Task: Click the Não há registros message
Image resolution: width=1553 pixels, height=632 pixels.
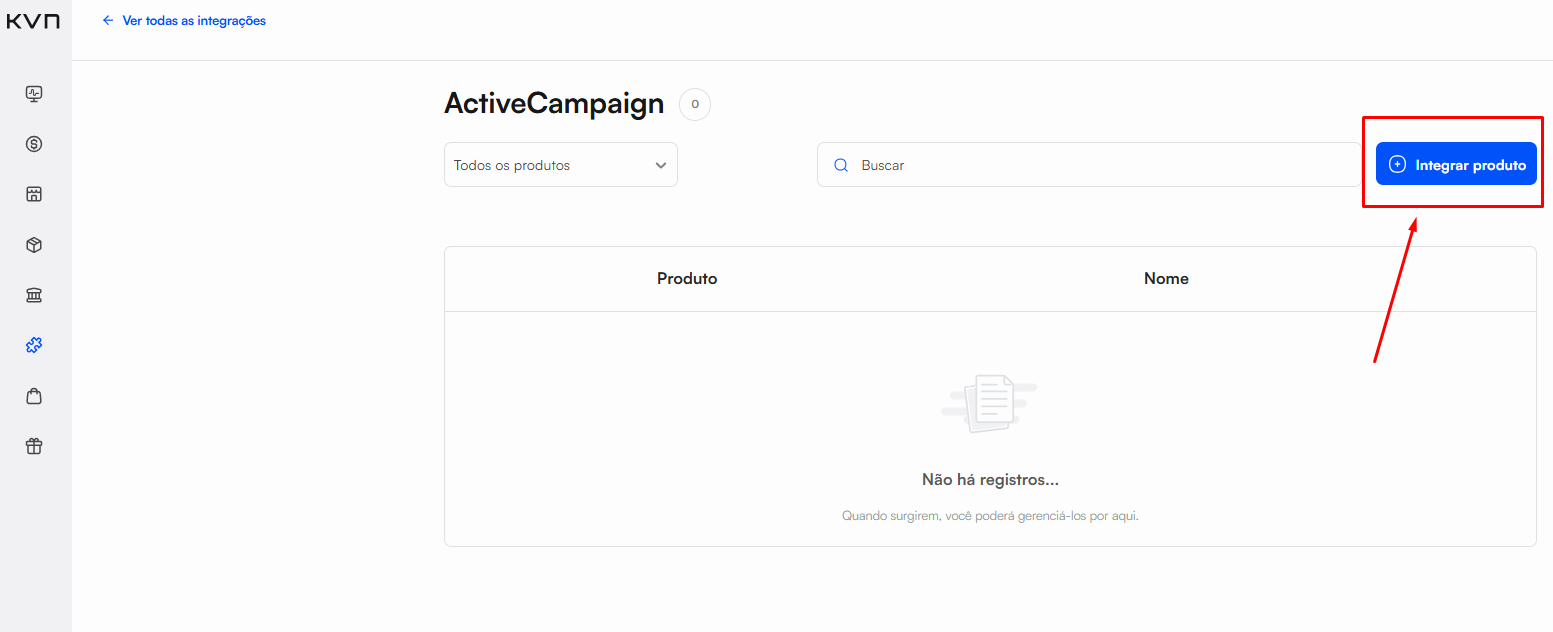Action: 990,480
